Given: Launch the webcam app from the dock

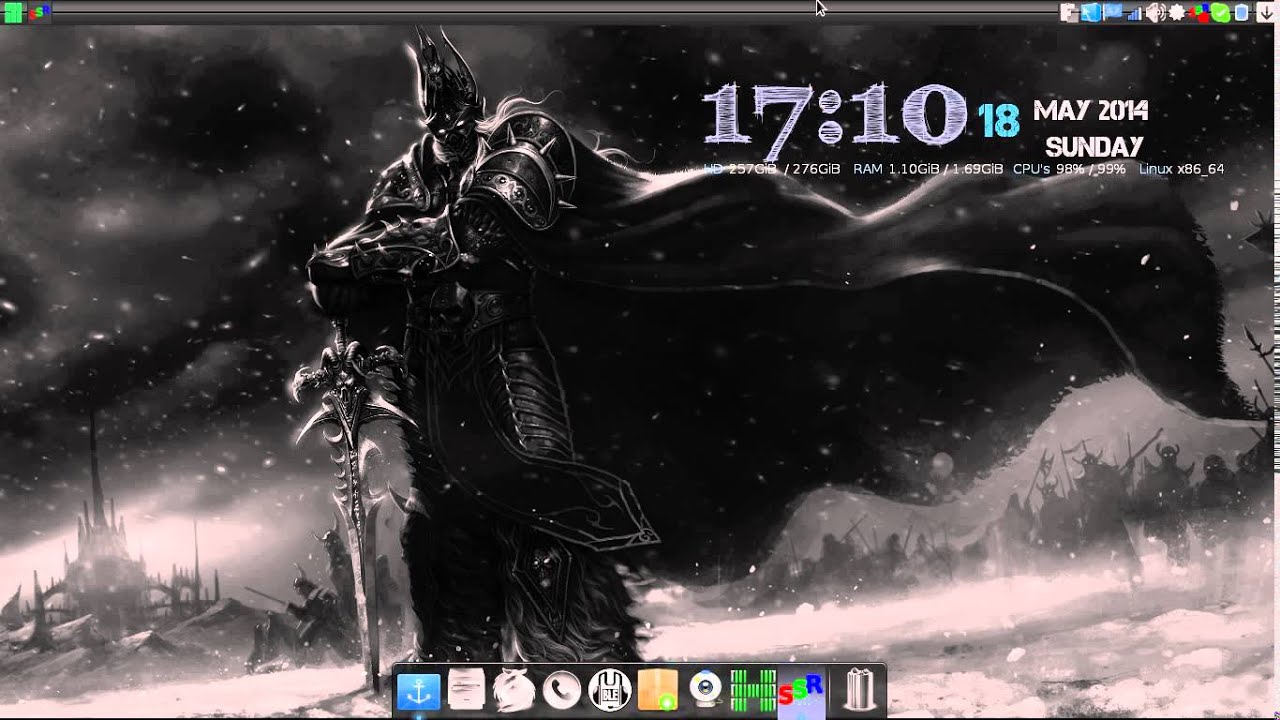Looking at the screenshot, I should click(x=706, y=690).
